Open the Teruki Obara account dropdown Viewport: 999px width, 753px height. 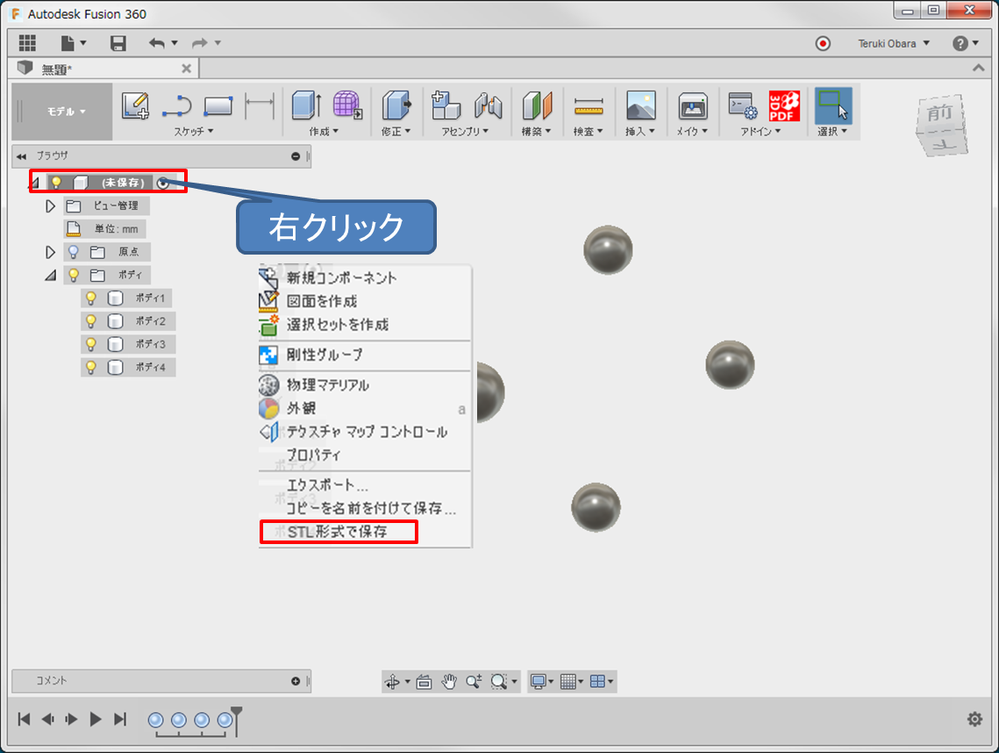pos(893,43)
